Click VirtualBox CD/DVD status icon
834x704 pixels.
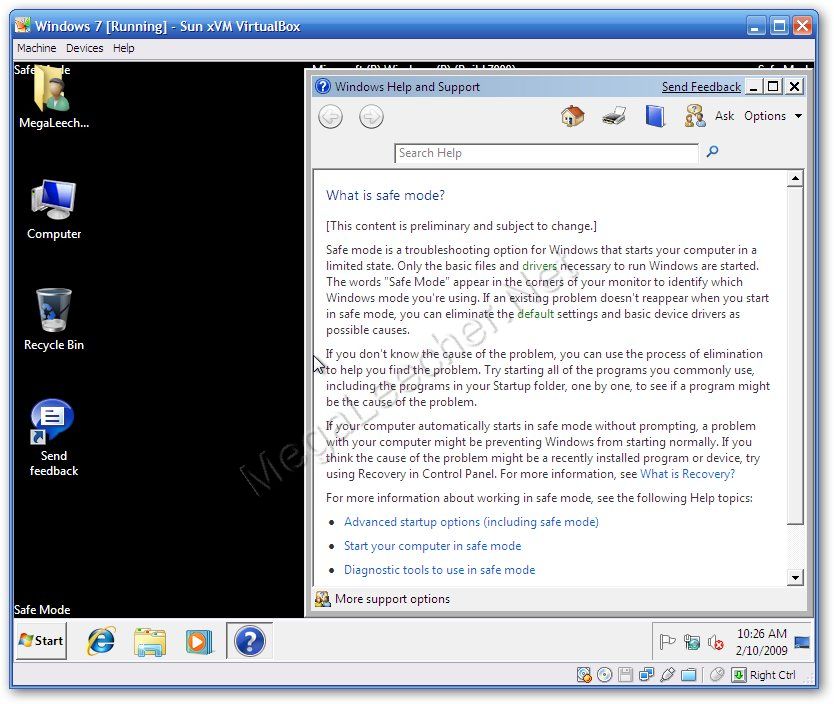pyautogui.click(x=604, y=675)
